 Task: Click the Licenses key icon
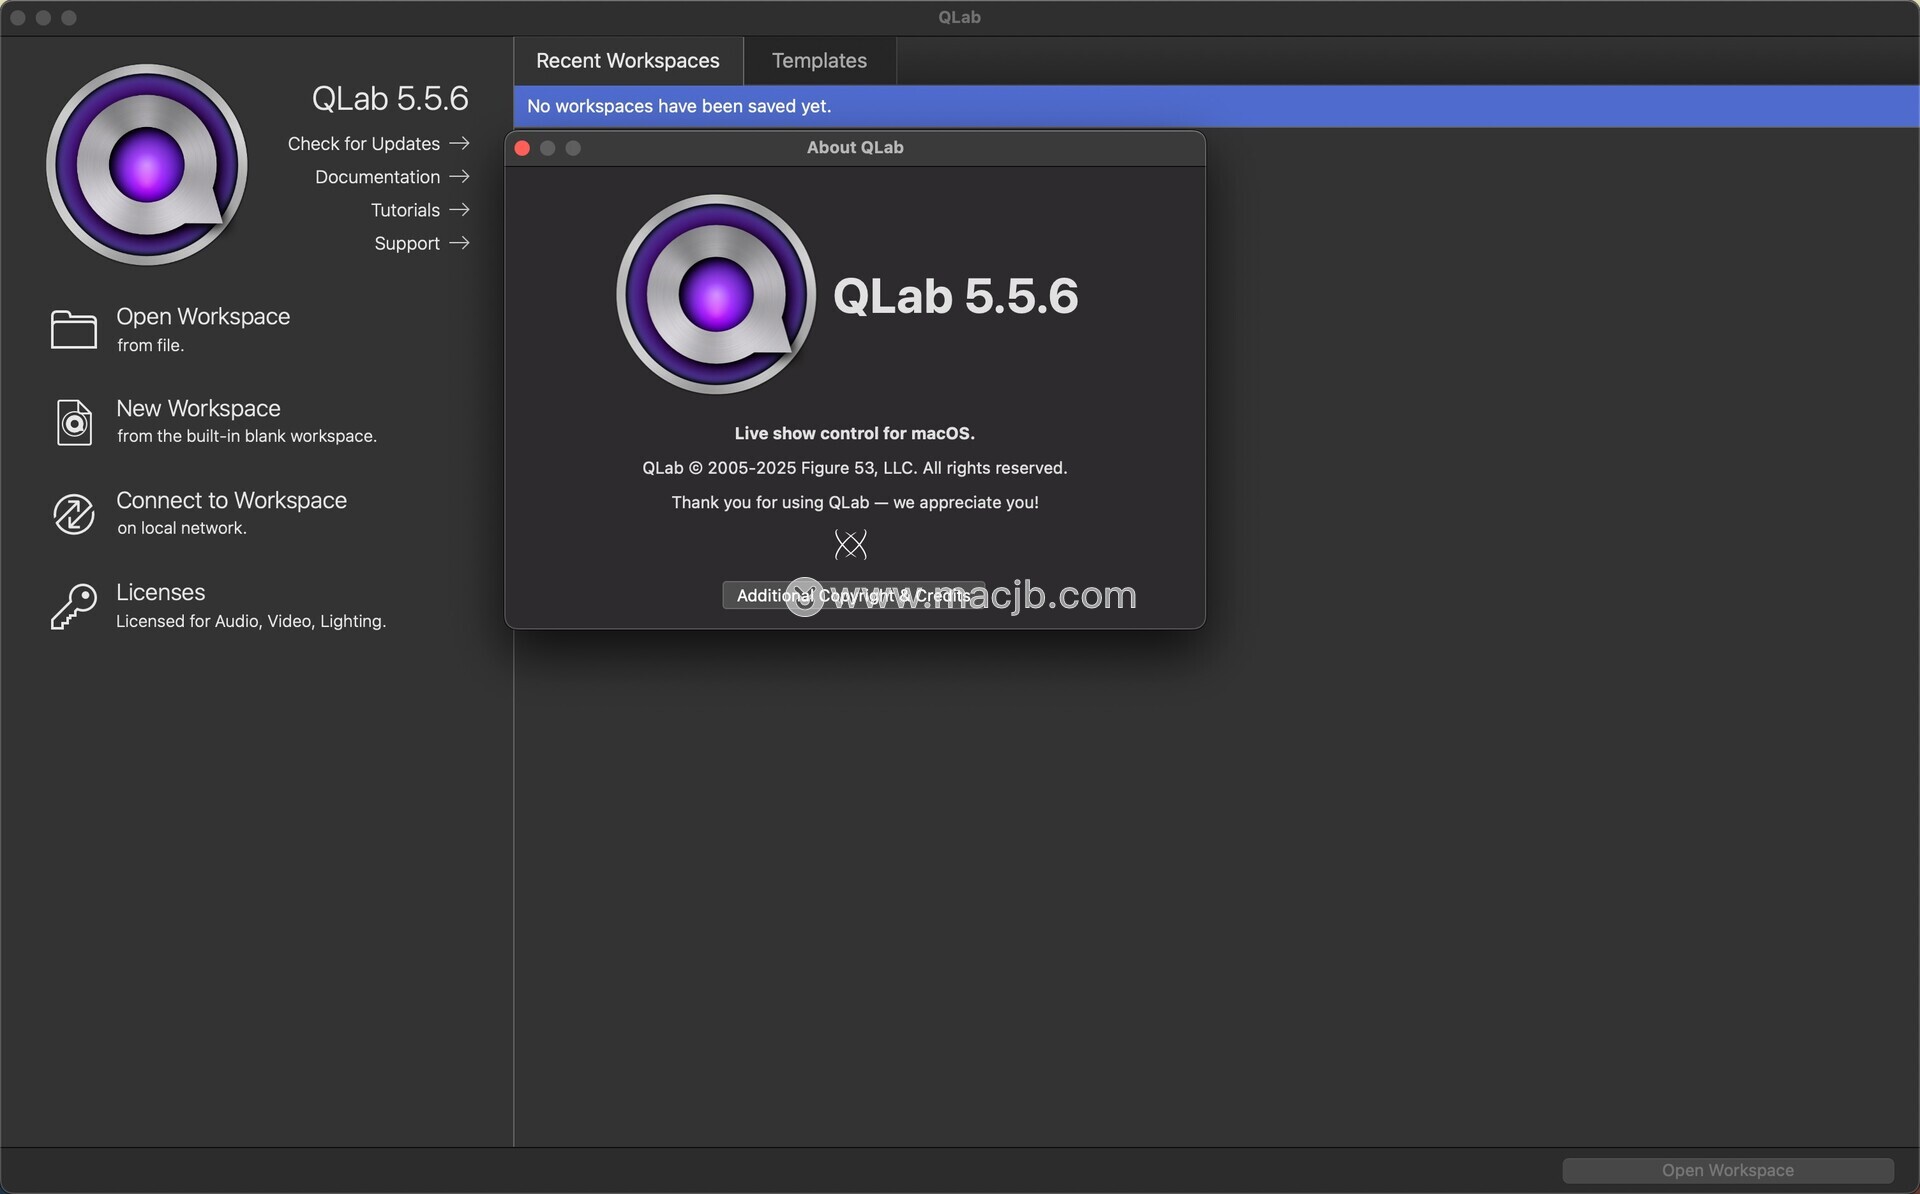pos(74,606)
